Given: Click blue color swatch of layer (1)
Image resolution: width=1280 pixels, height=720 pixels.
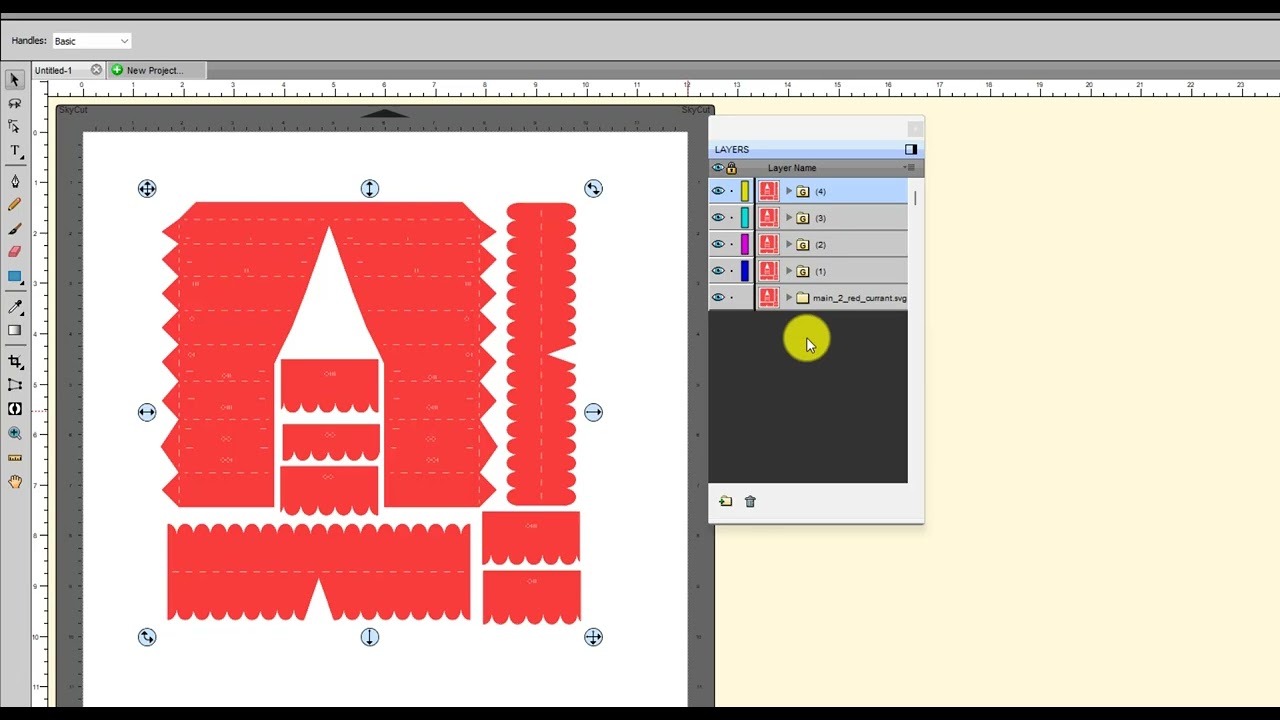Looking at the screenshot, I should tap(744, 271).
